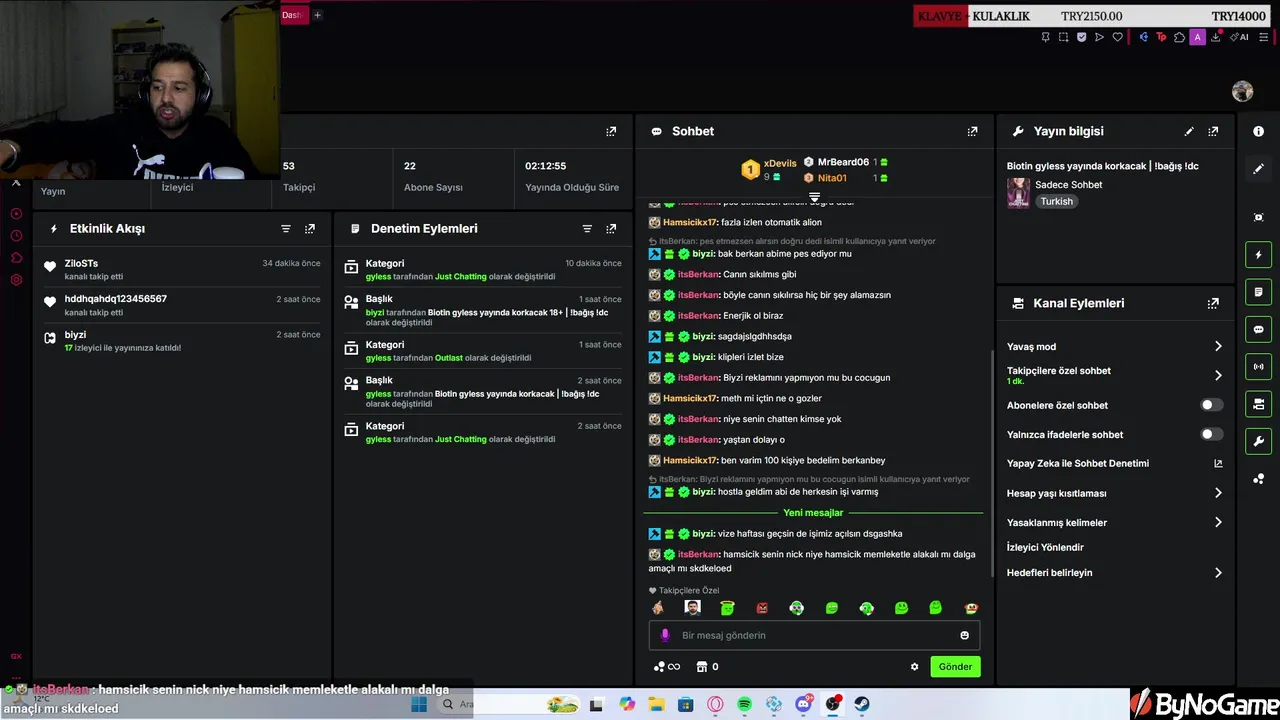Click Outlast category change entry

(484, 351)
